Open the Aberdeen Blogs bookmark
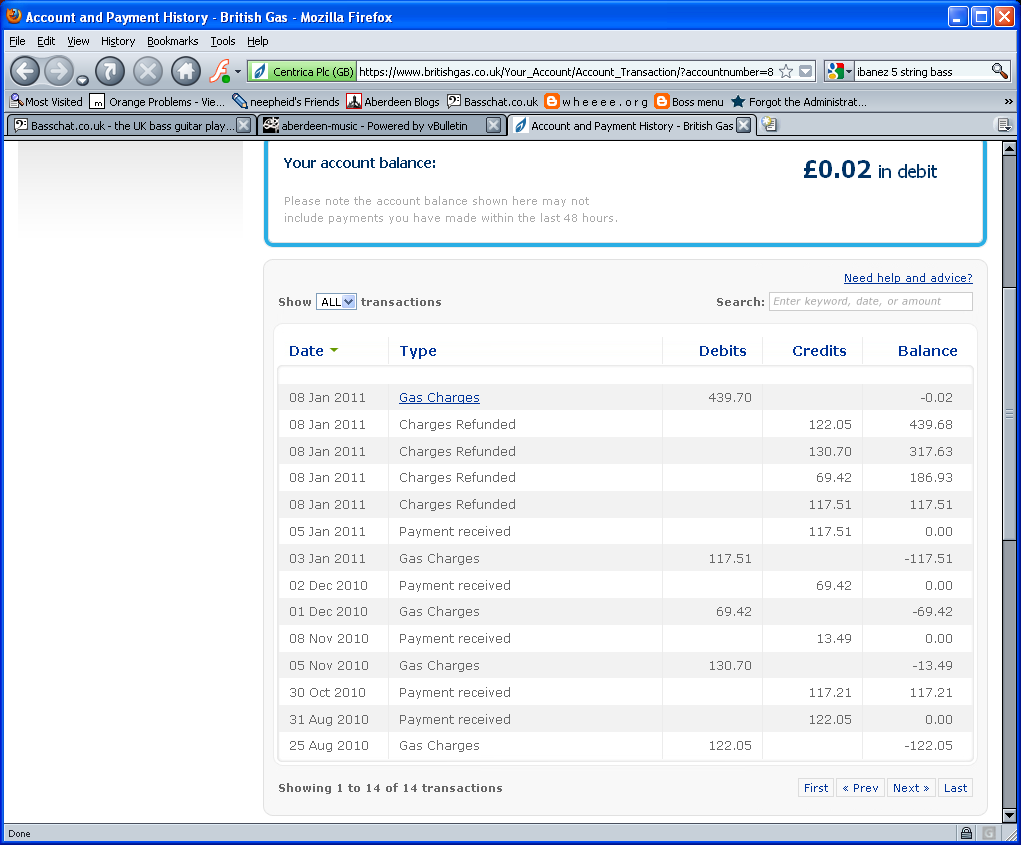The image size is (1021, 845). pos(393,102)
